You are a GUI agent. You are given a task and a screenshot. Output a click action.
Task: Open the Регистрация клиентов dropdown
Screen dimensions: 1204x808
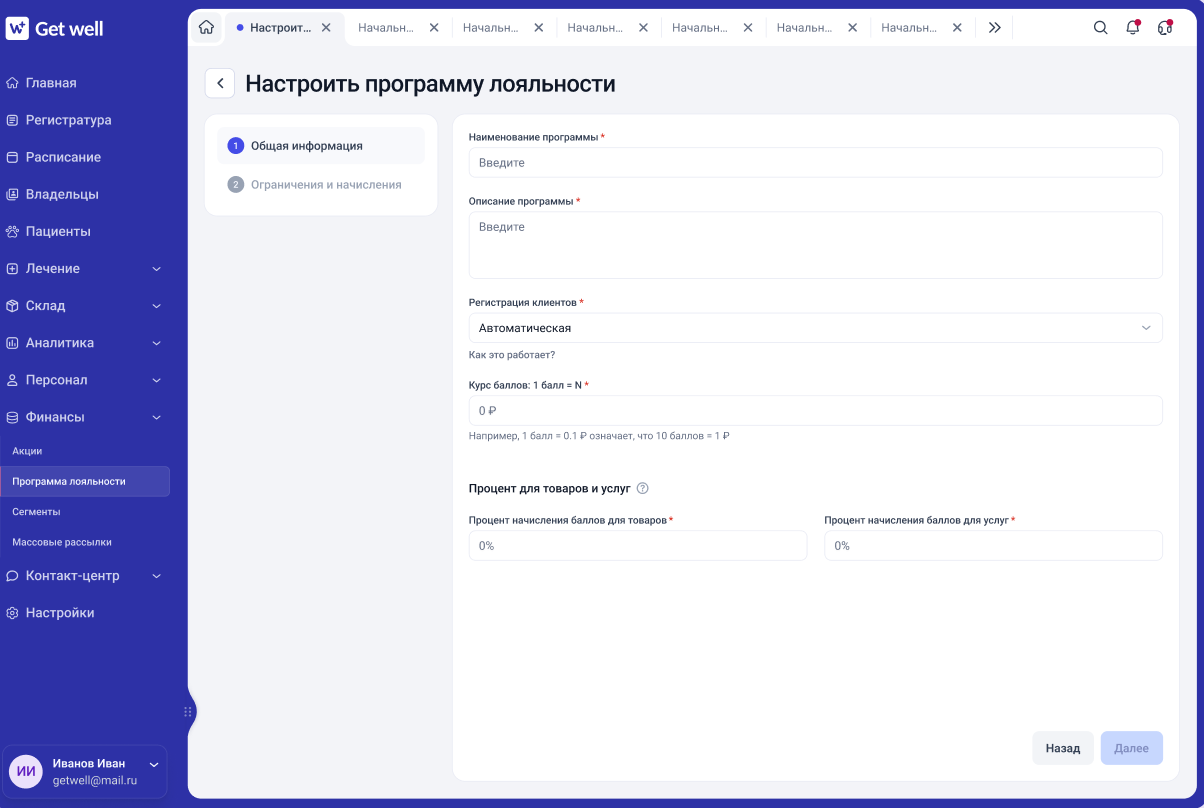(x=815, y=328)
